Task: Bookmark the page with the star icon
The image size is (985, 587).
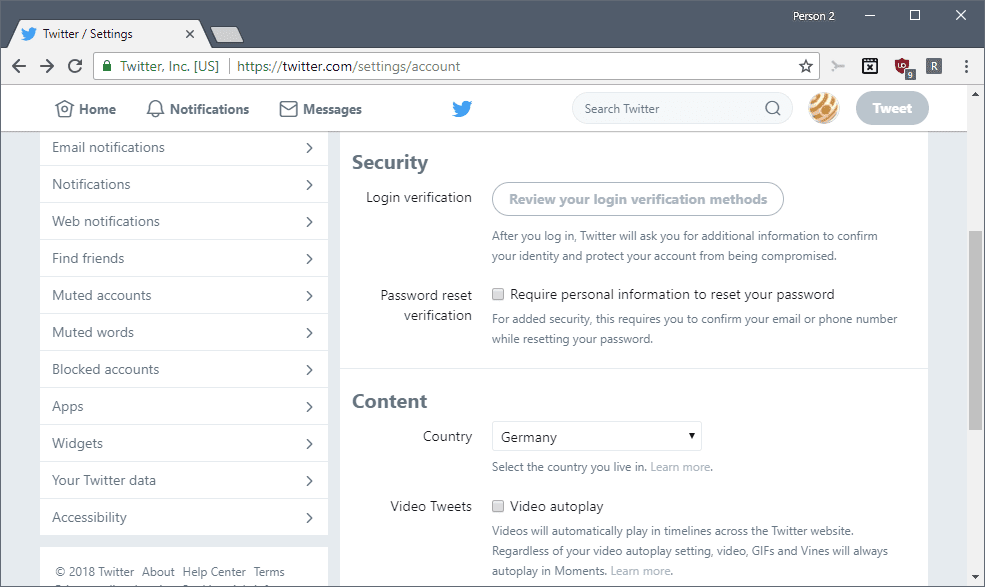Action: (x=806, y=66)
